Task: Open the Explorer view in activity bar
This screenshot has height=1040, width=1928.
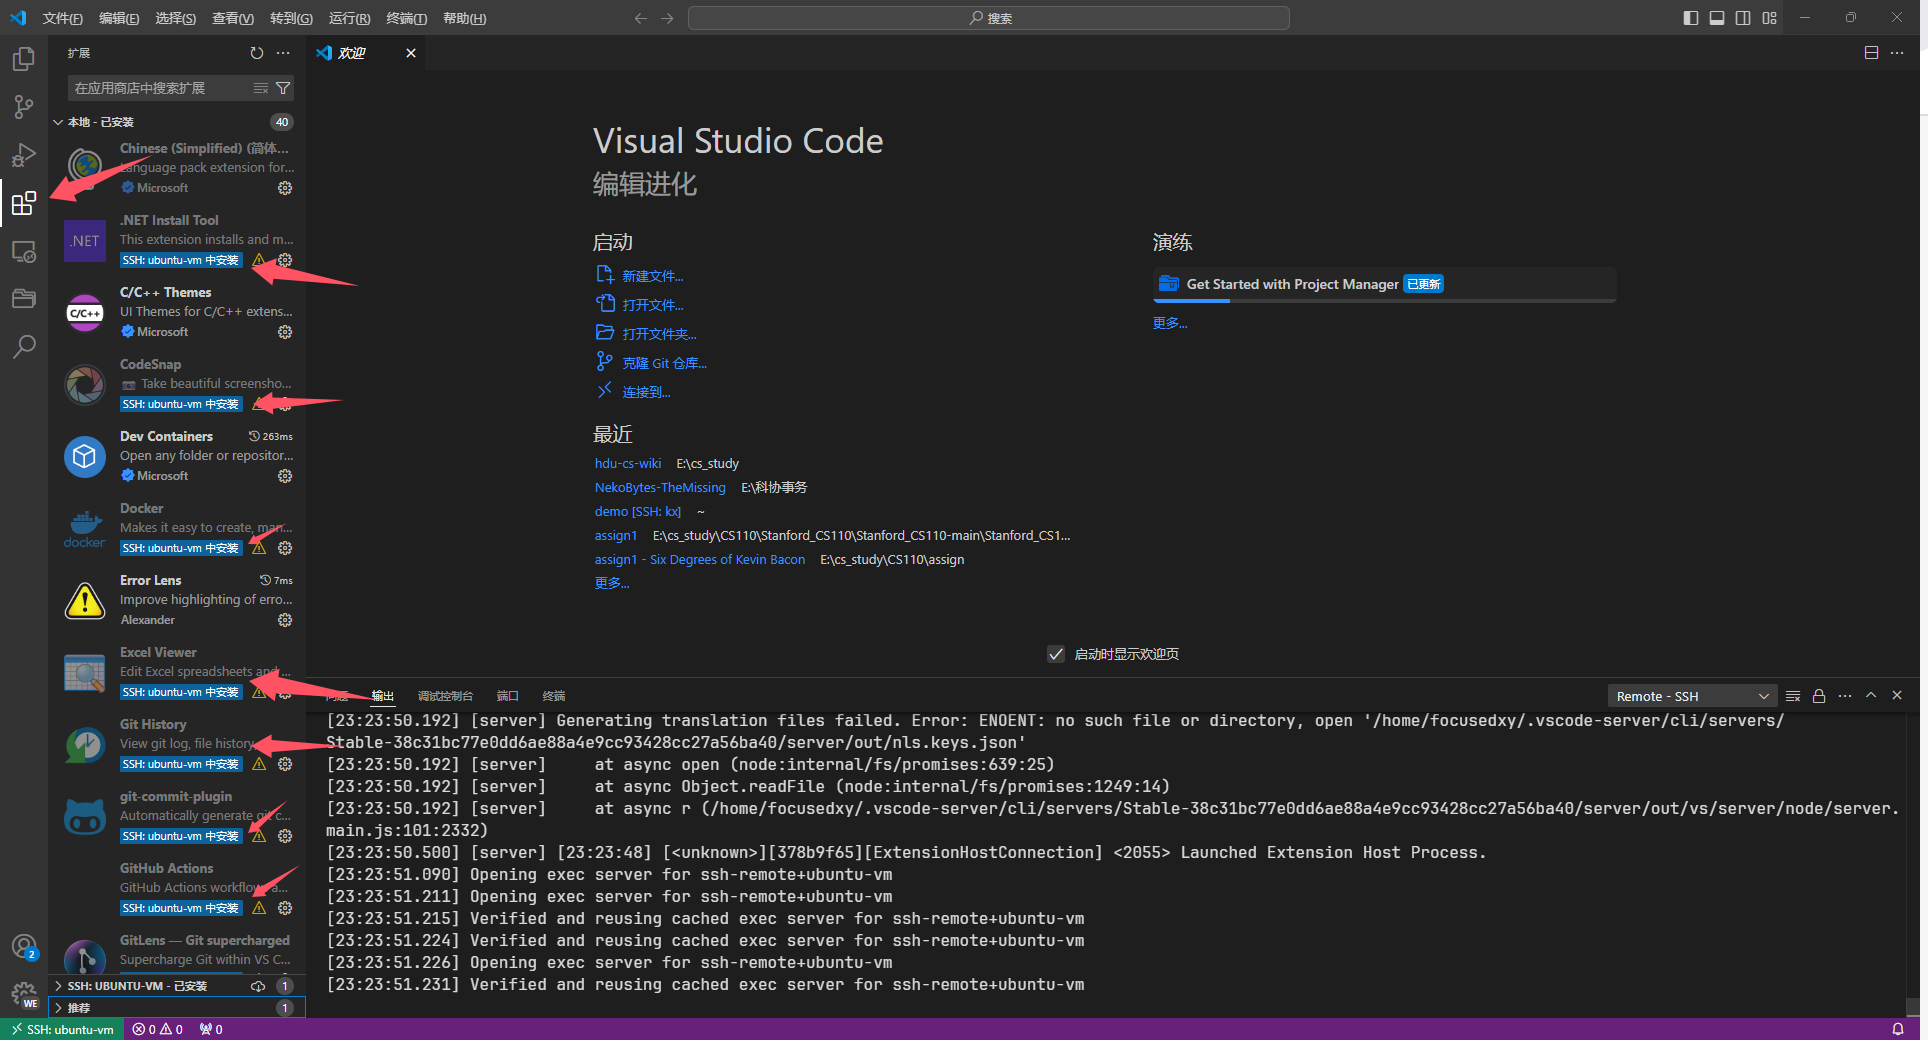Action: (x=24, y=59)
